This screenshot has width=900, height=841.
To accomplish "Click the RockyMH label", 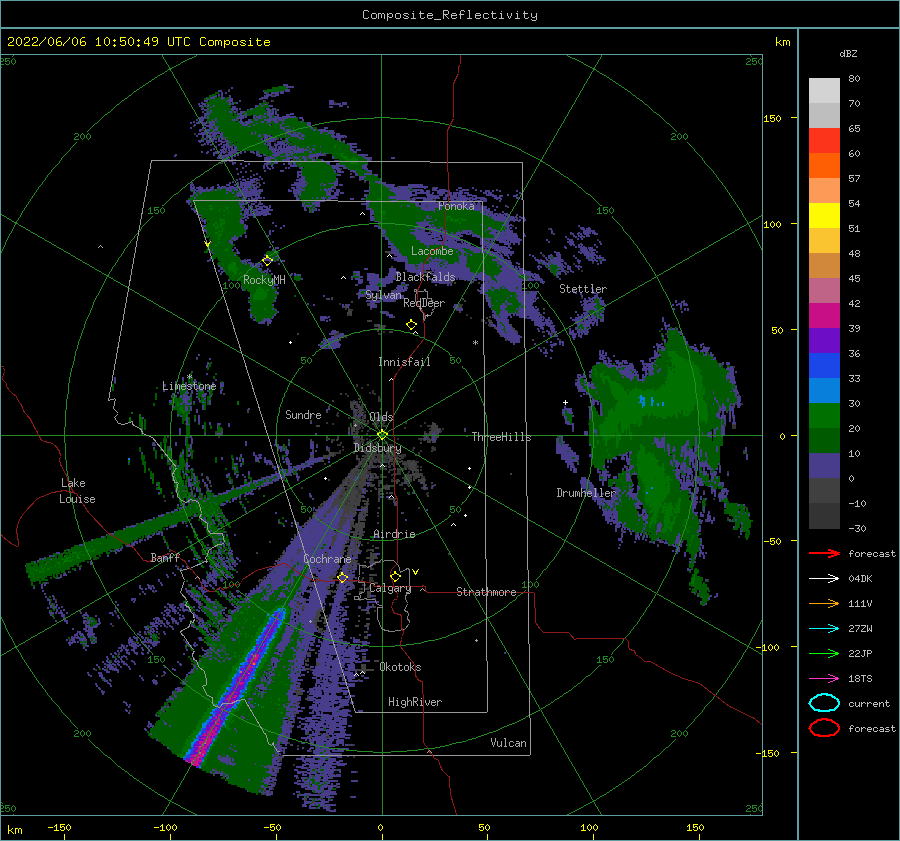I will click(264, 280).
